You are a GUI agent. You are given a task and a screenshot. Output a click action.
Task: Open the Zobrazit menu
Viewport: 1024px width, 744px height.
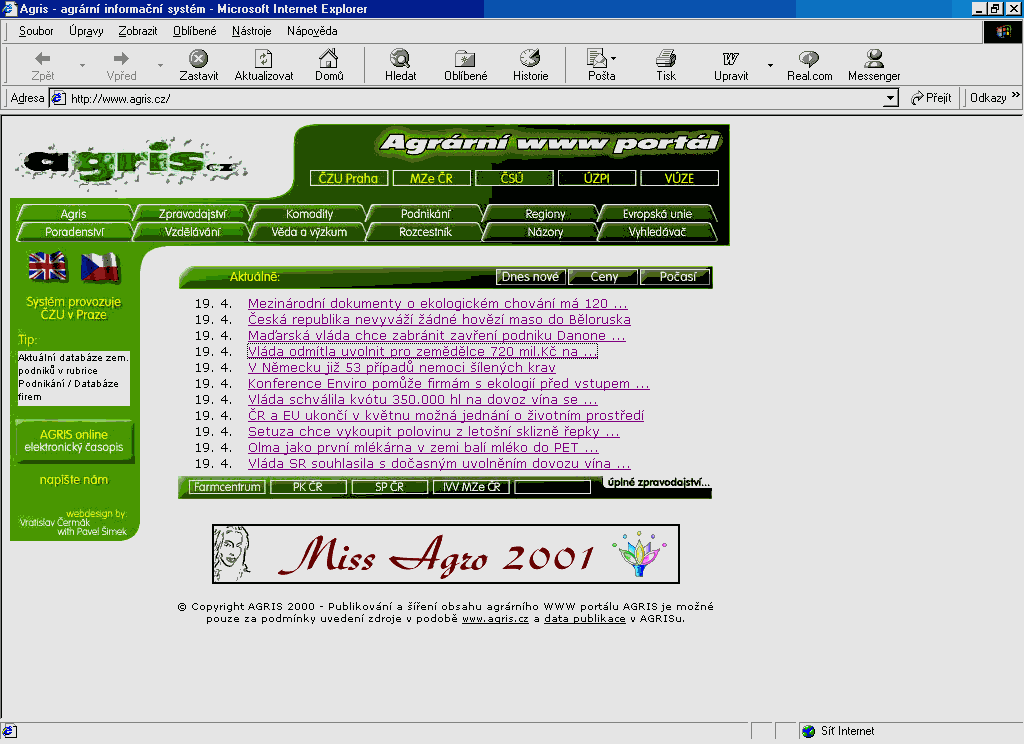138,31
